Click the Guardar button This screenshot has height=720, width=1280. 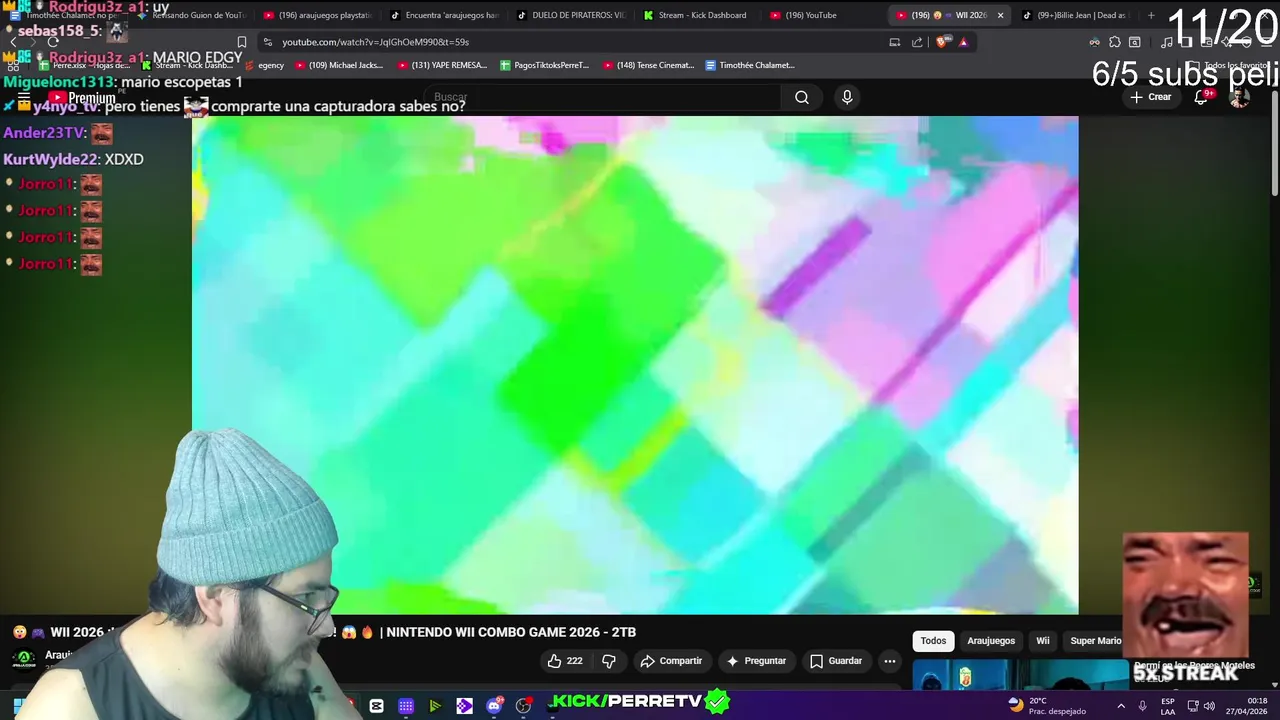point(836,661)
